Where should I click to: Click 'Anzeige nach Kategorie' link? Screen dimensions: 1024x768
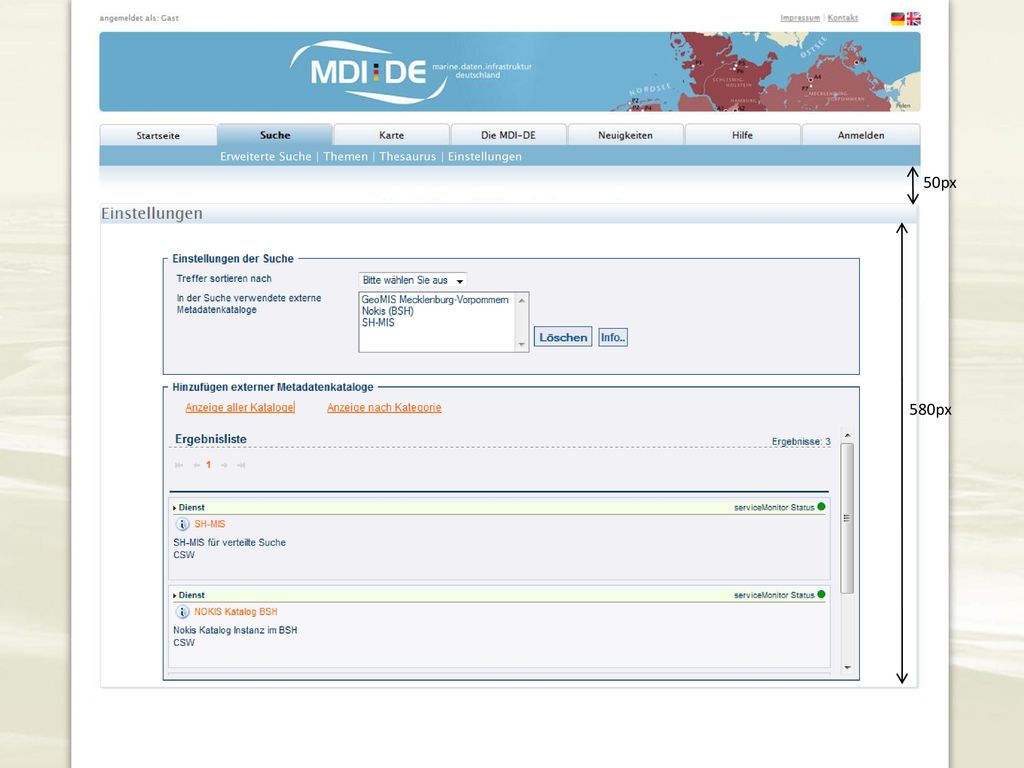[384, 408]
